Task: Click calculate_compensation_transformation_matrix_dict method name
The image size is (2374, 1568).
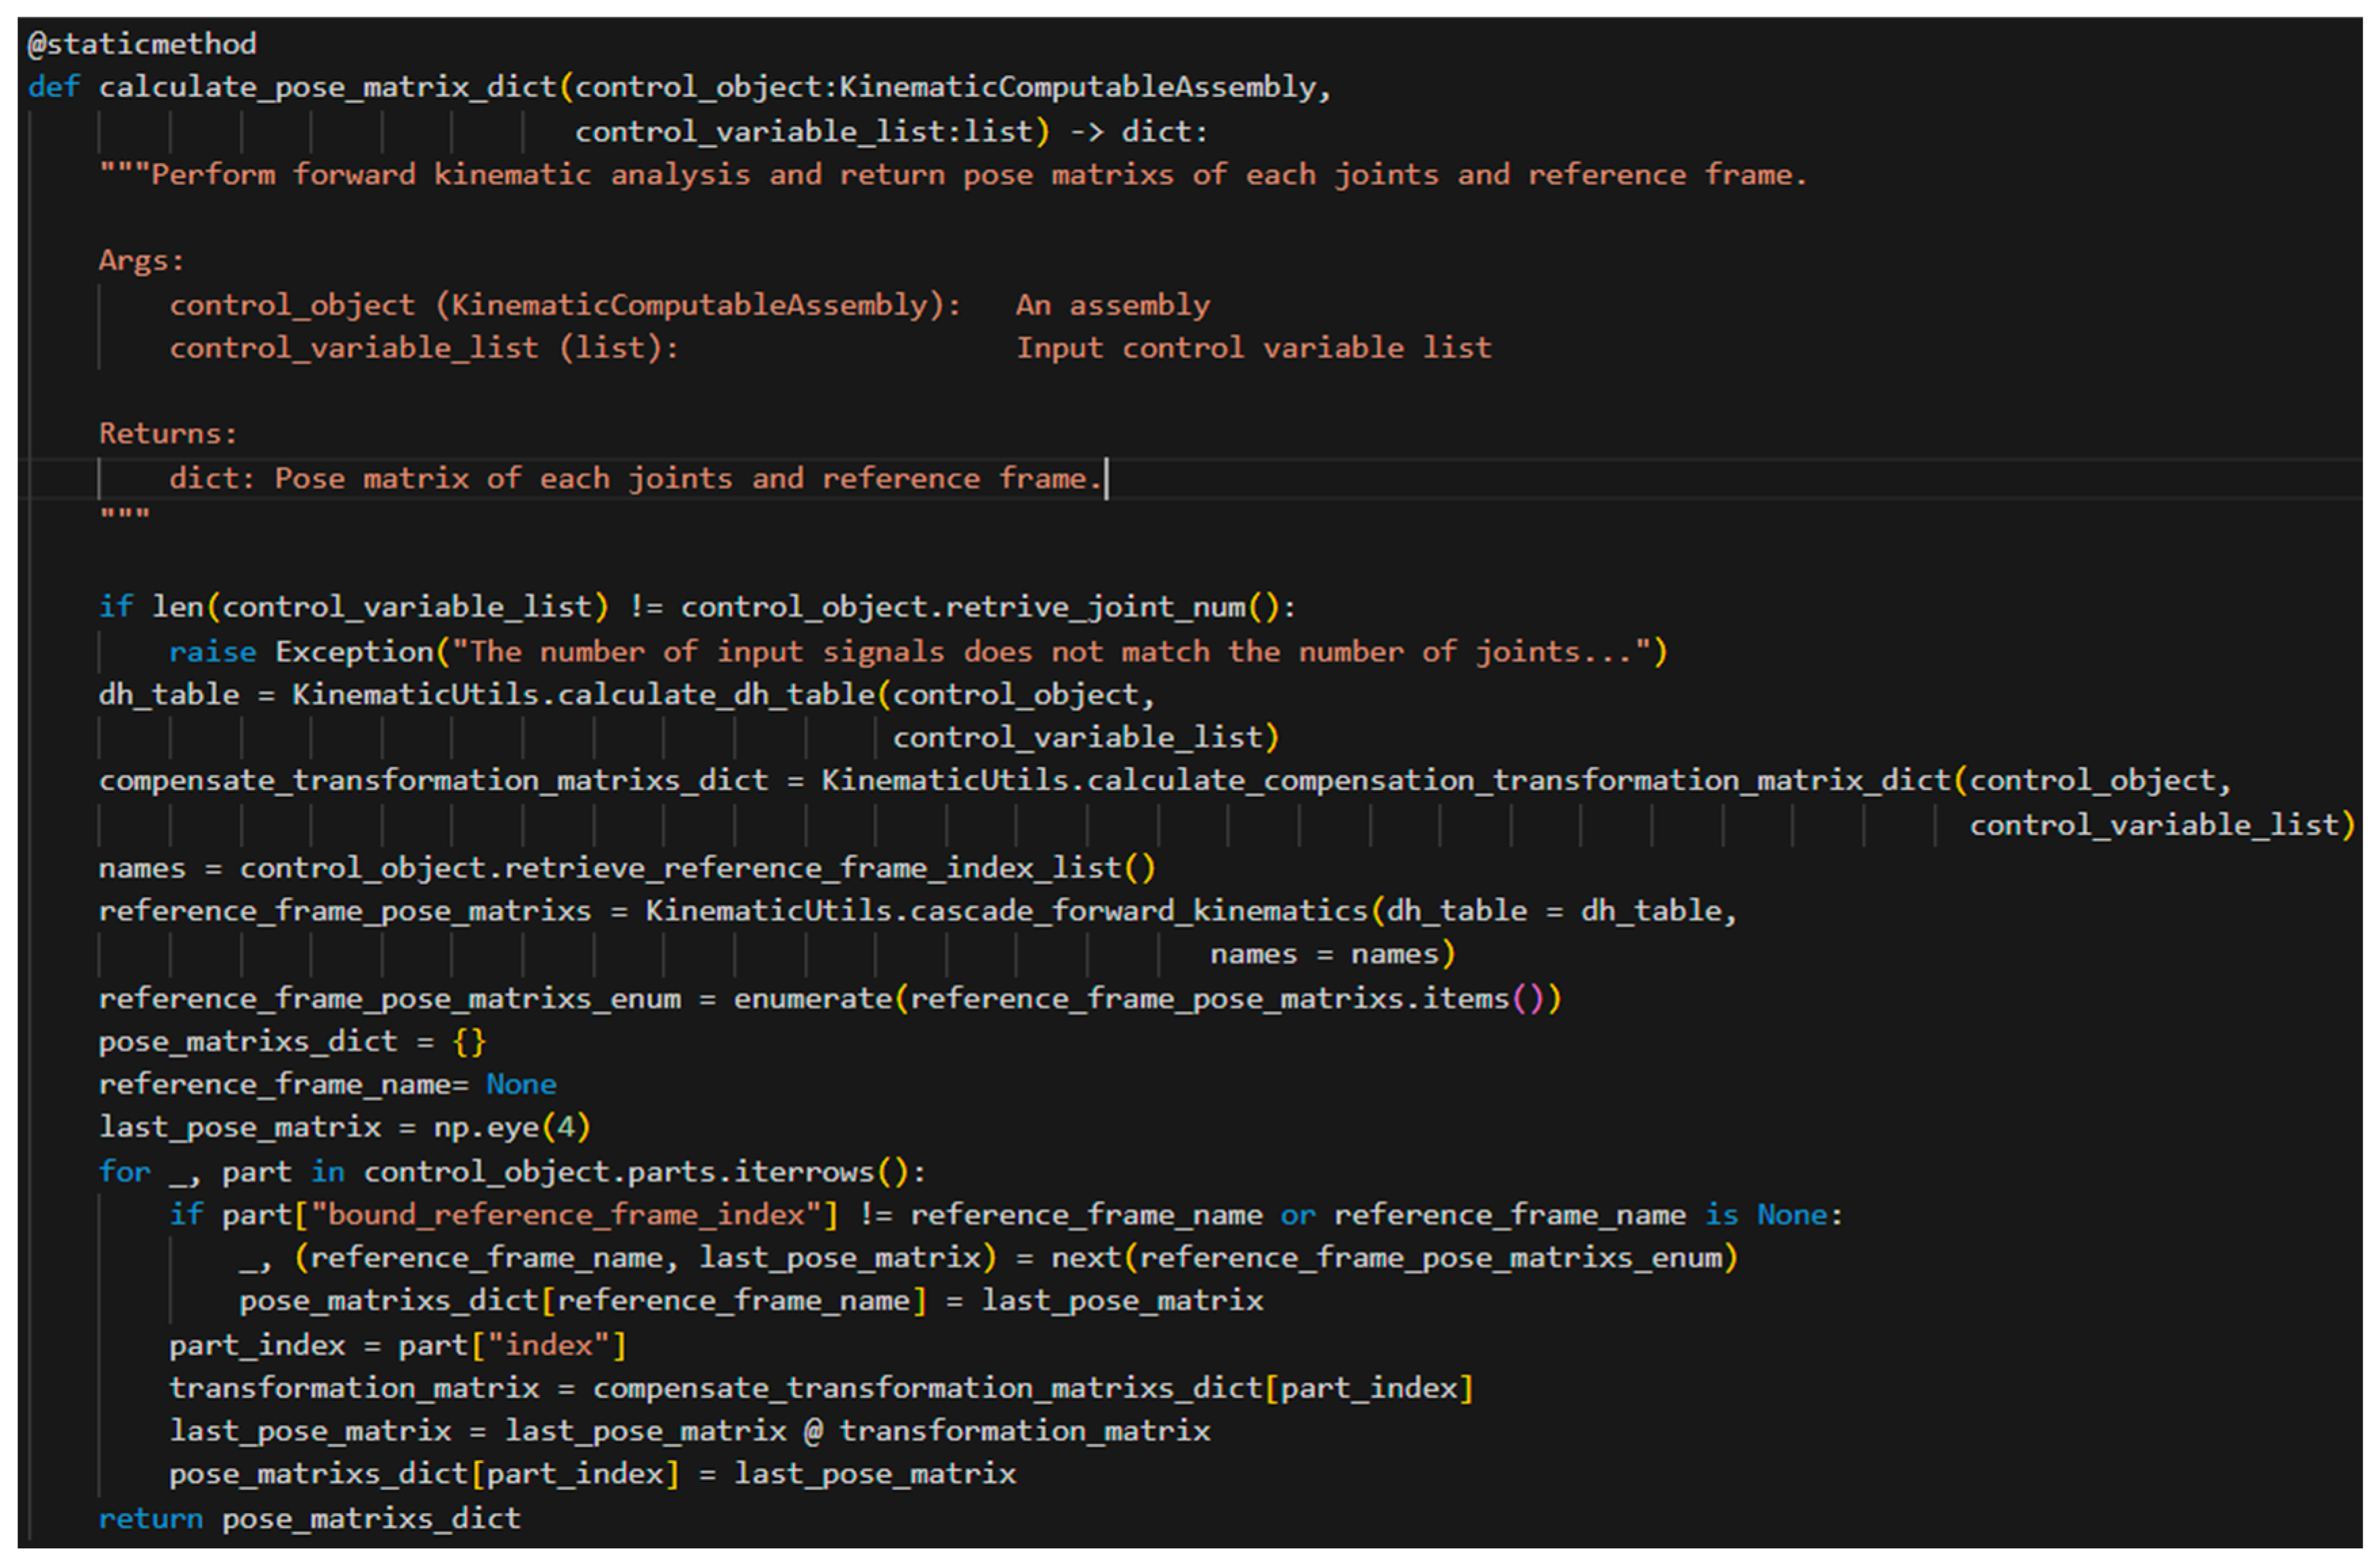Action: coord(1518,781)
